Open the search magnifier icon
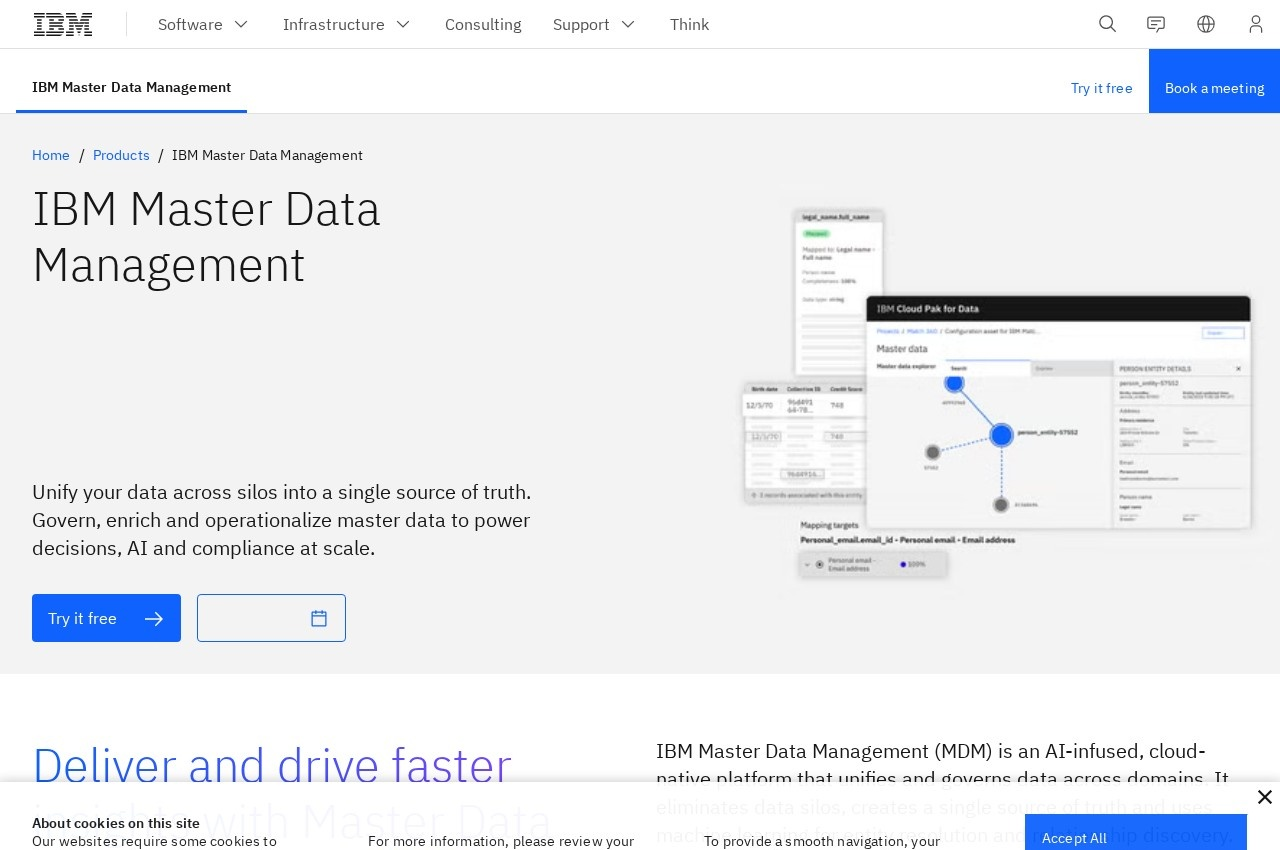Screen dimensions: 1280x850 (1107, 24)
